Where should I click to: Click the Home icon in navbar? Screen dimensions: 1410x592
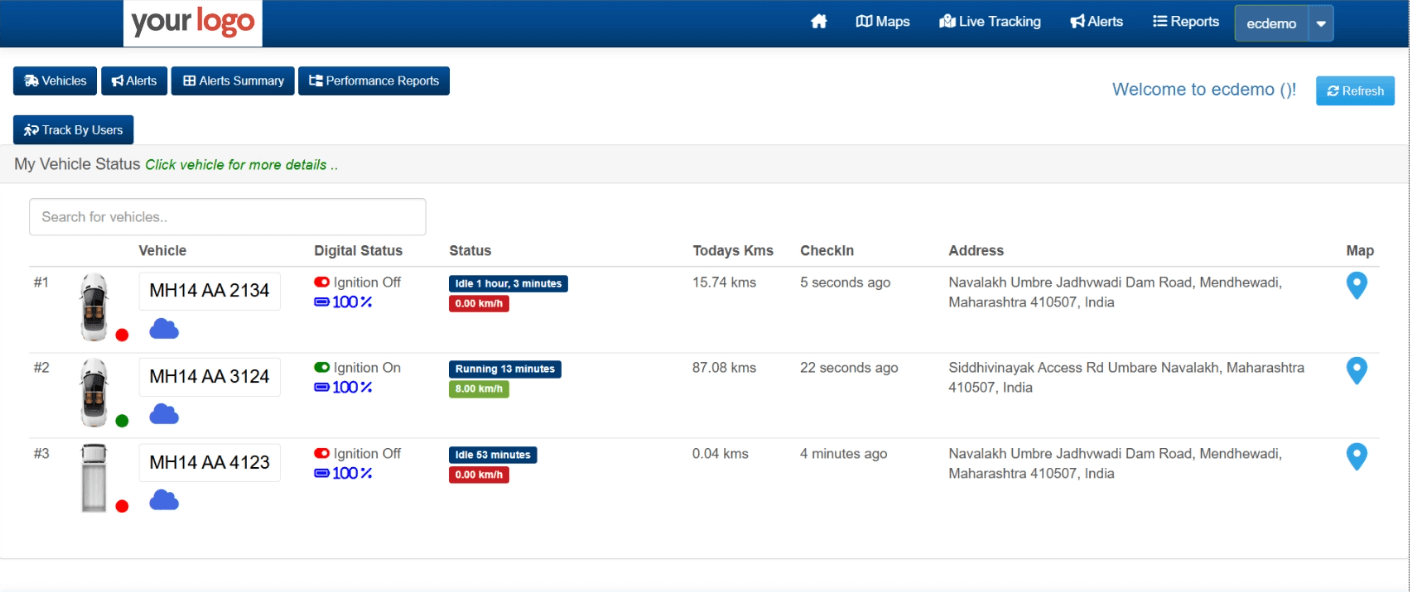tap(819, 22)
